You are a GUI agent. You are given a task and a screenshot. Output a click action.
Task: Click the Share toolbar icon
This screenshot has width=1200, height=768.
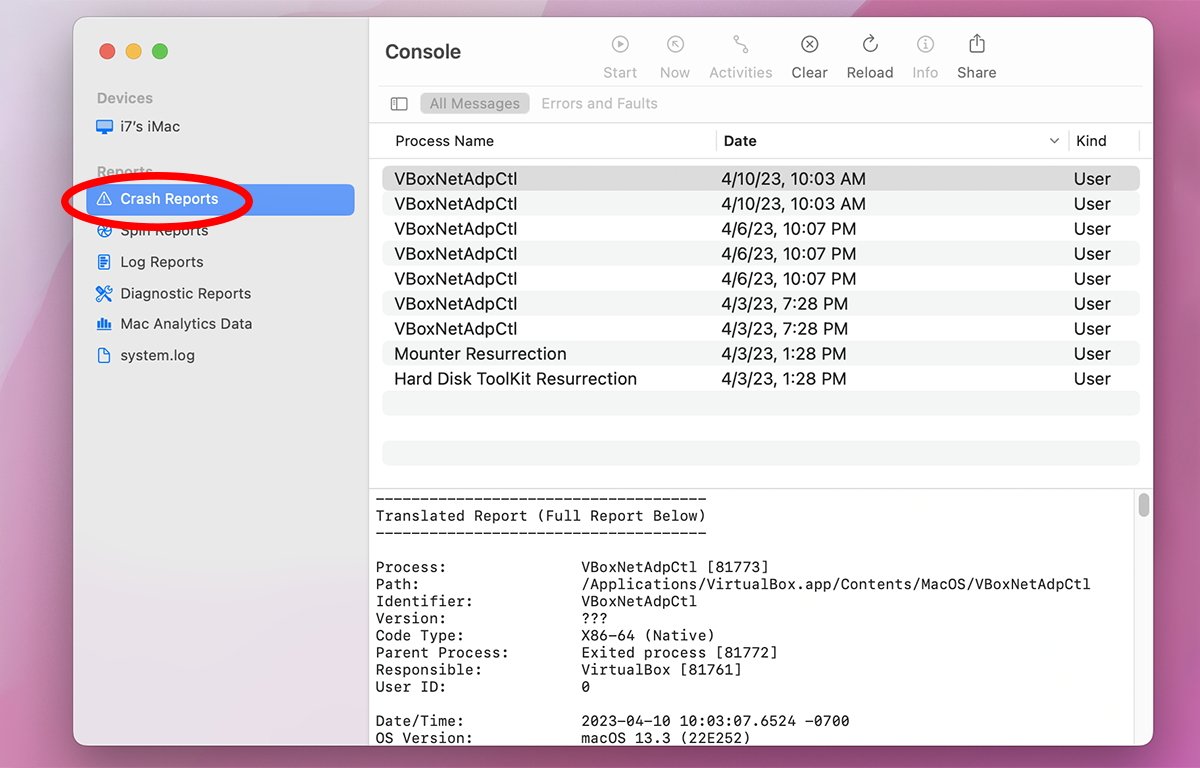[977, 43]
